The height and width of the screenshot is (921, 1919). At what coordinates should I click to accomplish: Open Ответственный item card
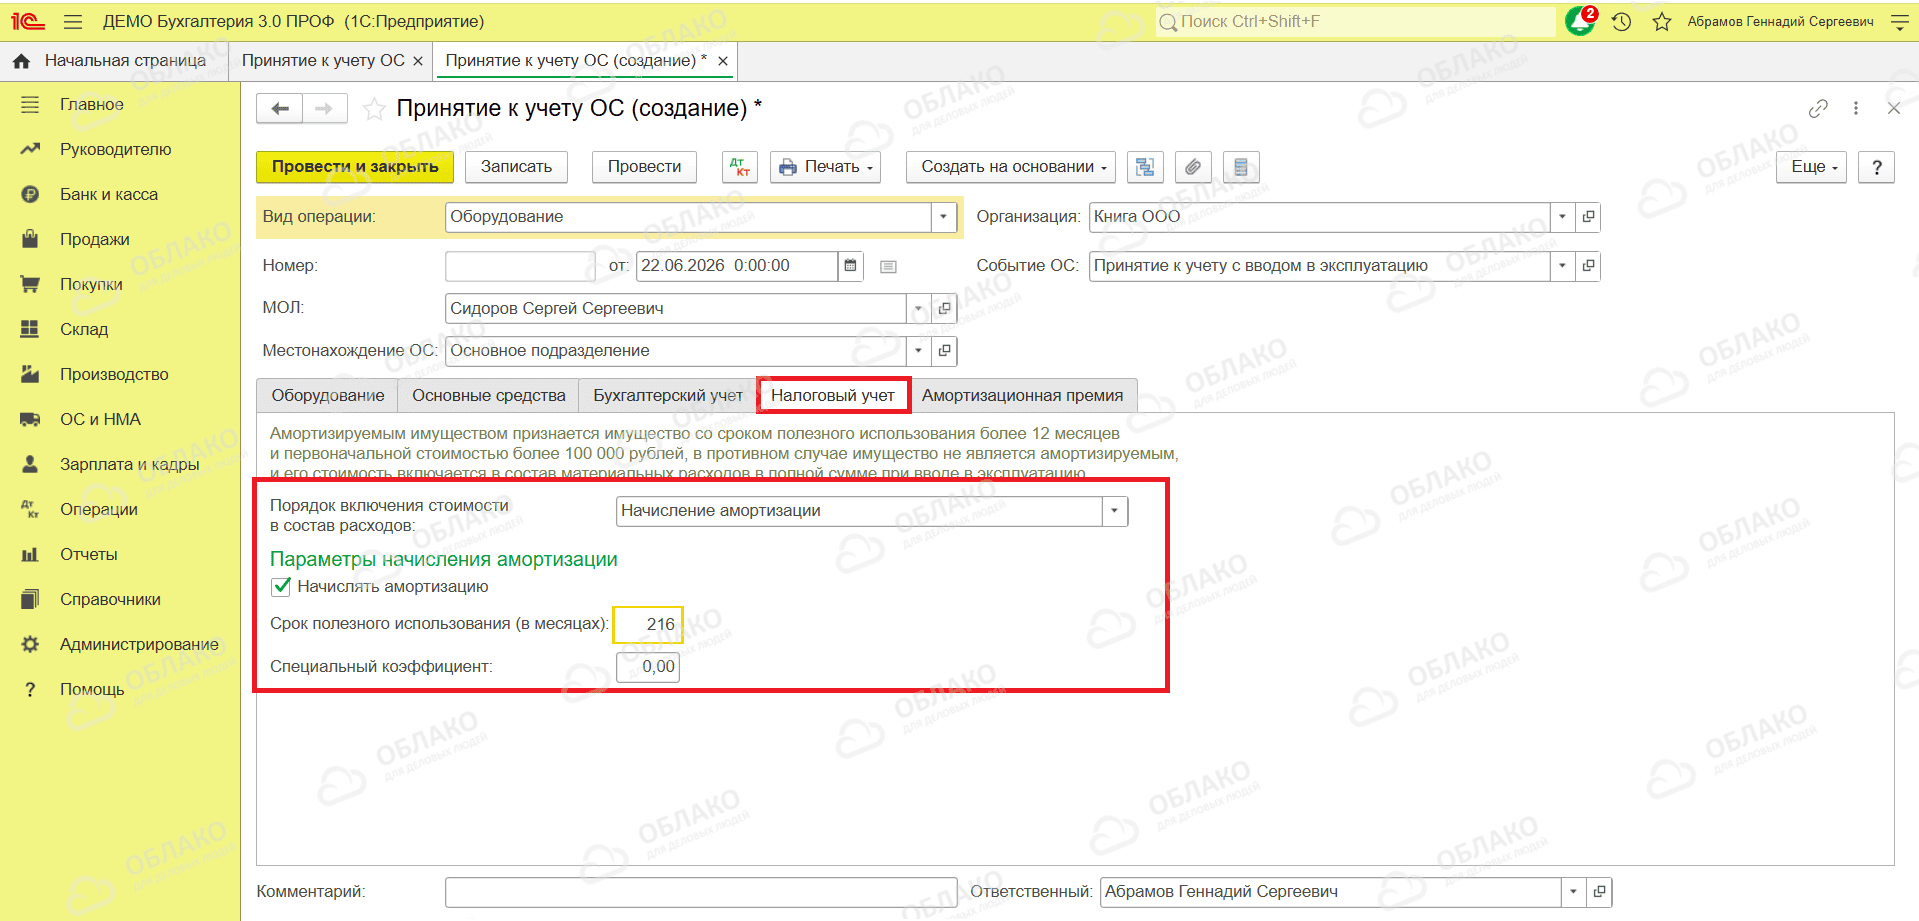[x=1599, y=892]
